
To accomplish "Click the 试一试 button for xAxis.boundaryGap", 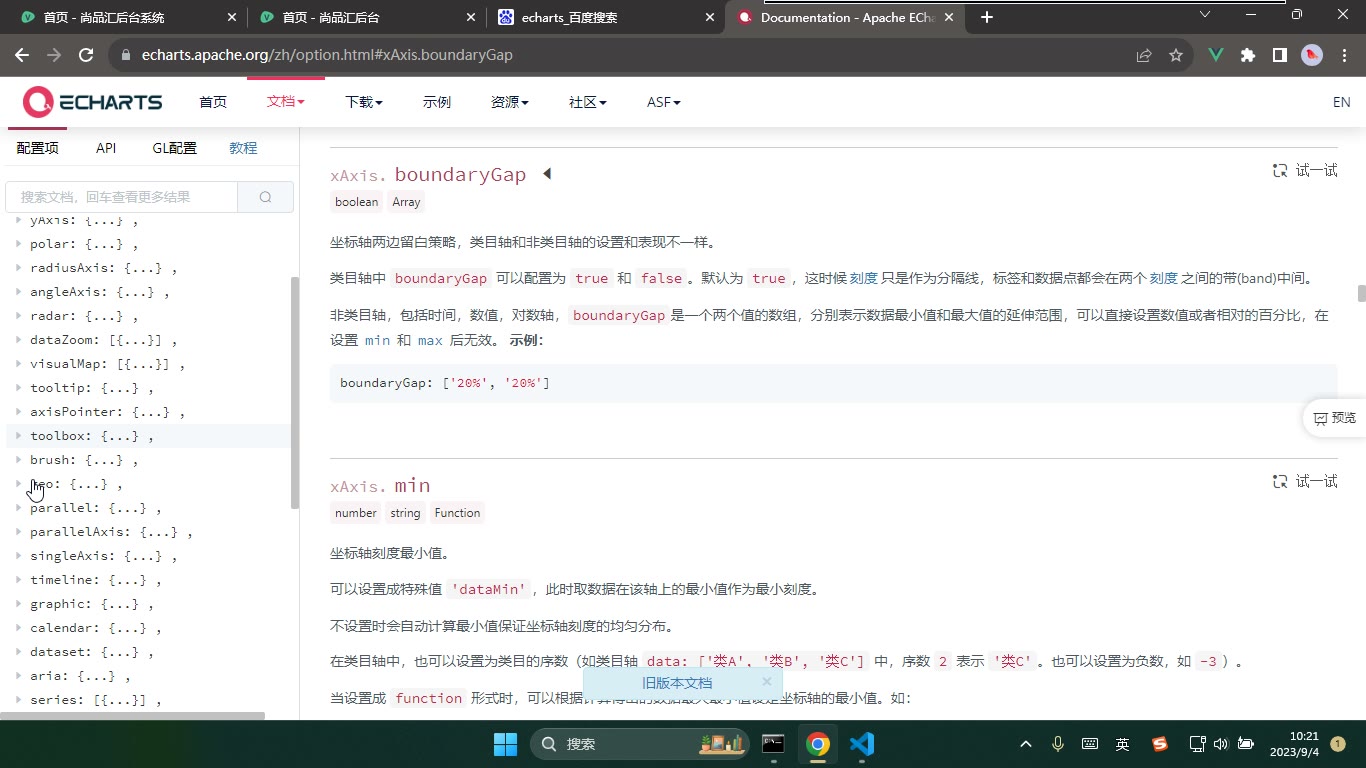I will [x=1304, y=170].
